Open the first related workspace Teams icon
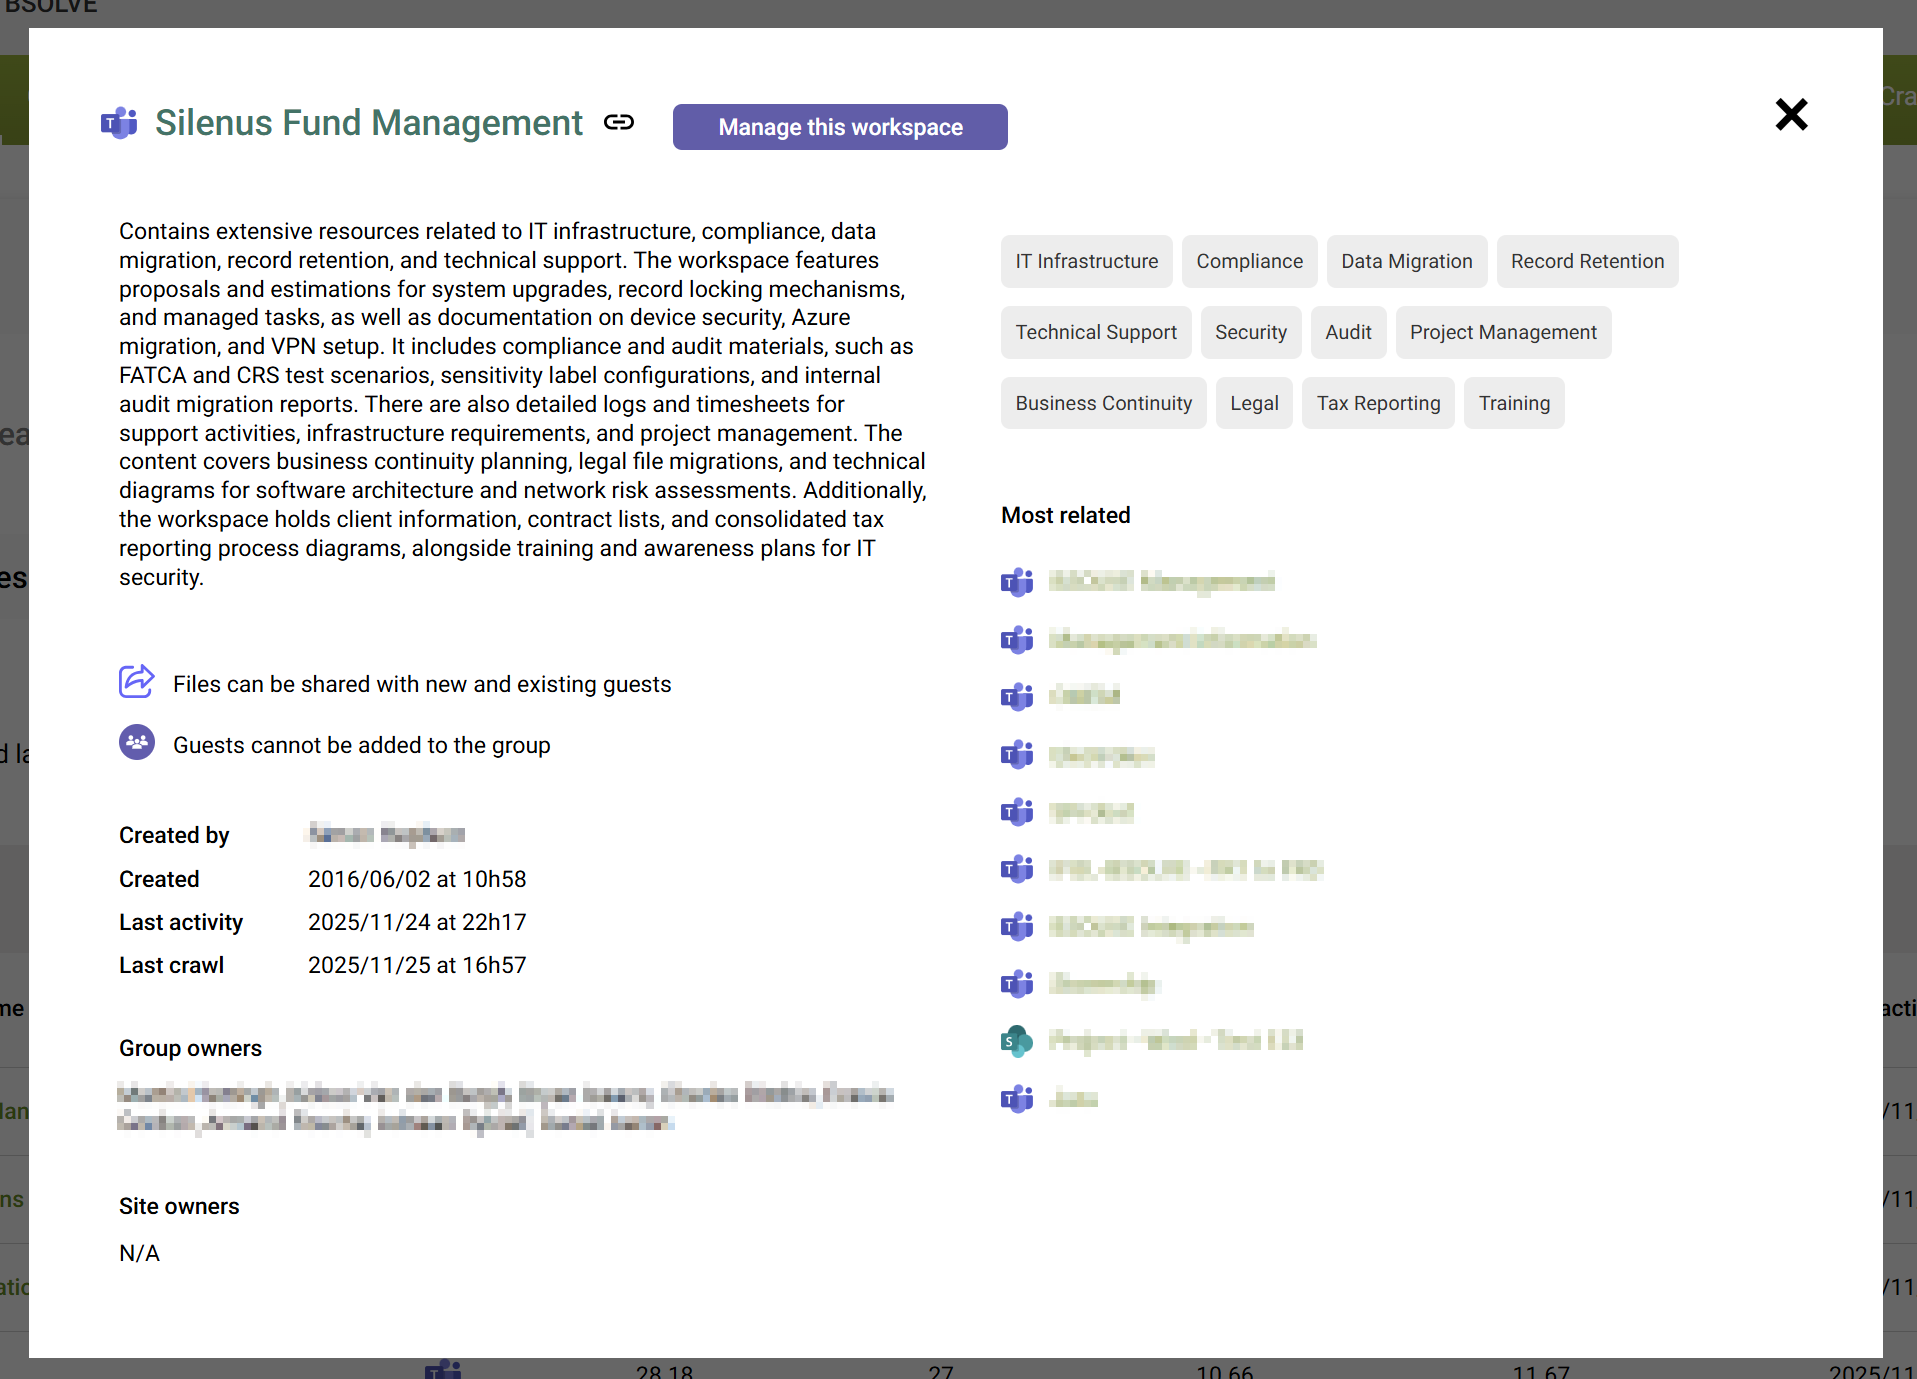This screenshot has width=1917, height=1379. point(1017,582)
